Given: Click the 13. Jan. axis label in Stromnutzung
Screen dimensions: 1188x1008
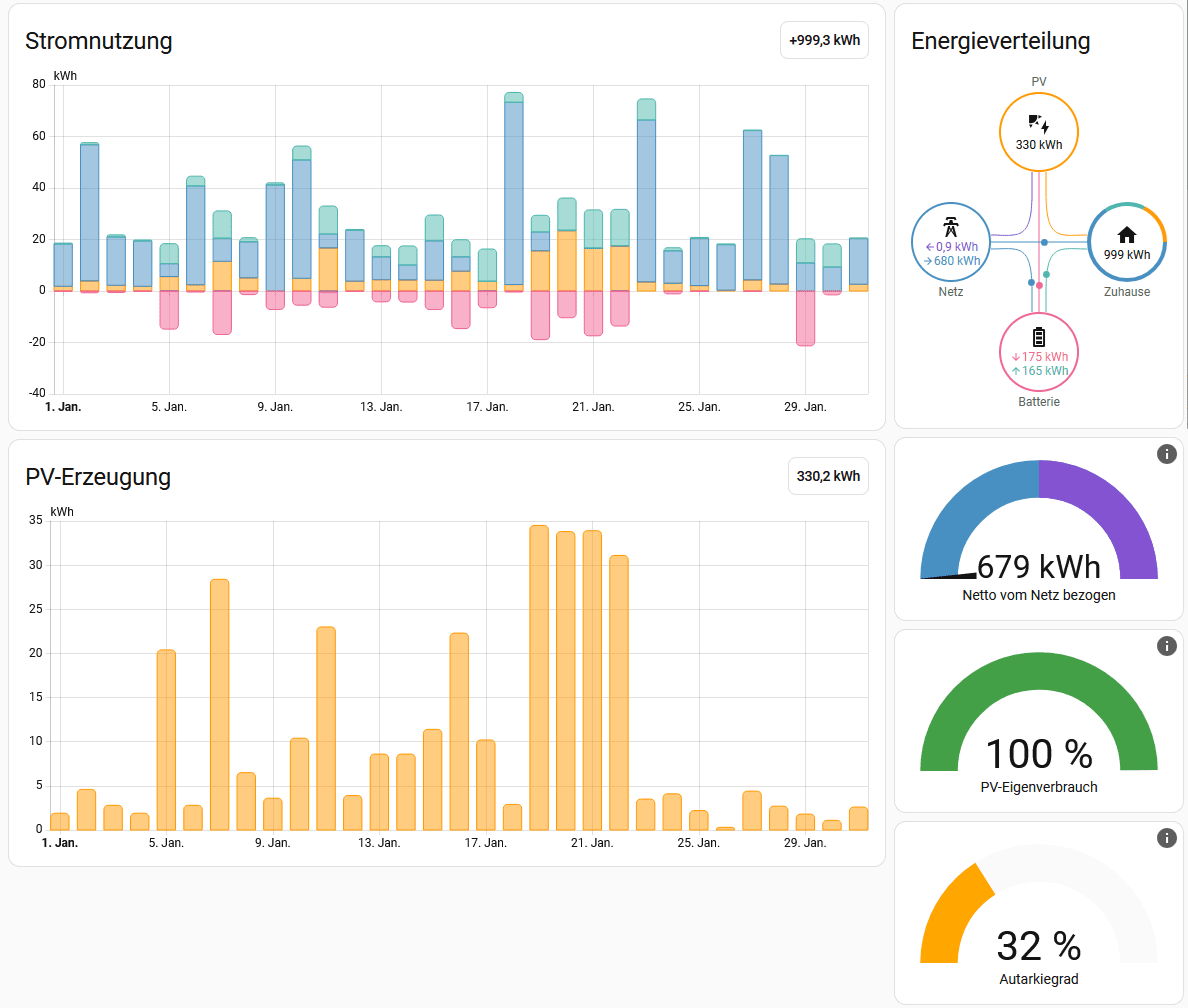Looking at the screenshot, I should (x=381, y=407).
